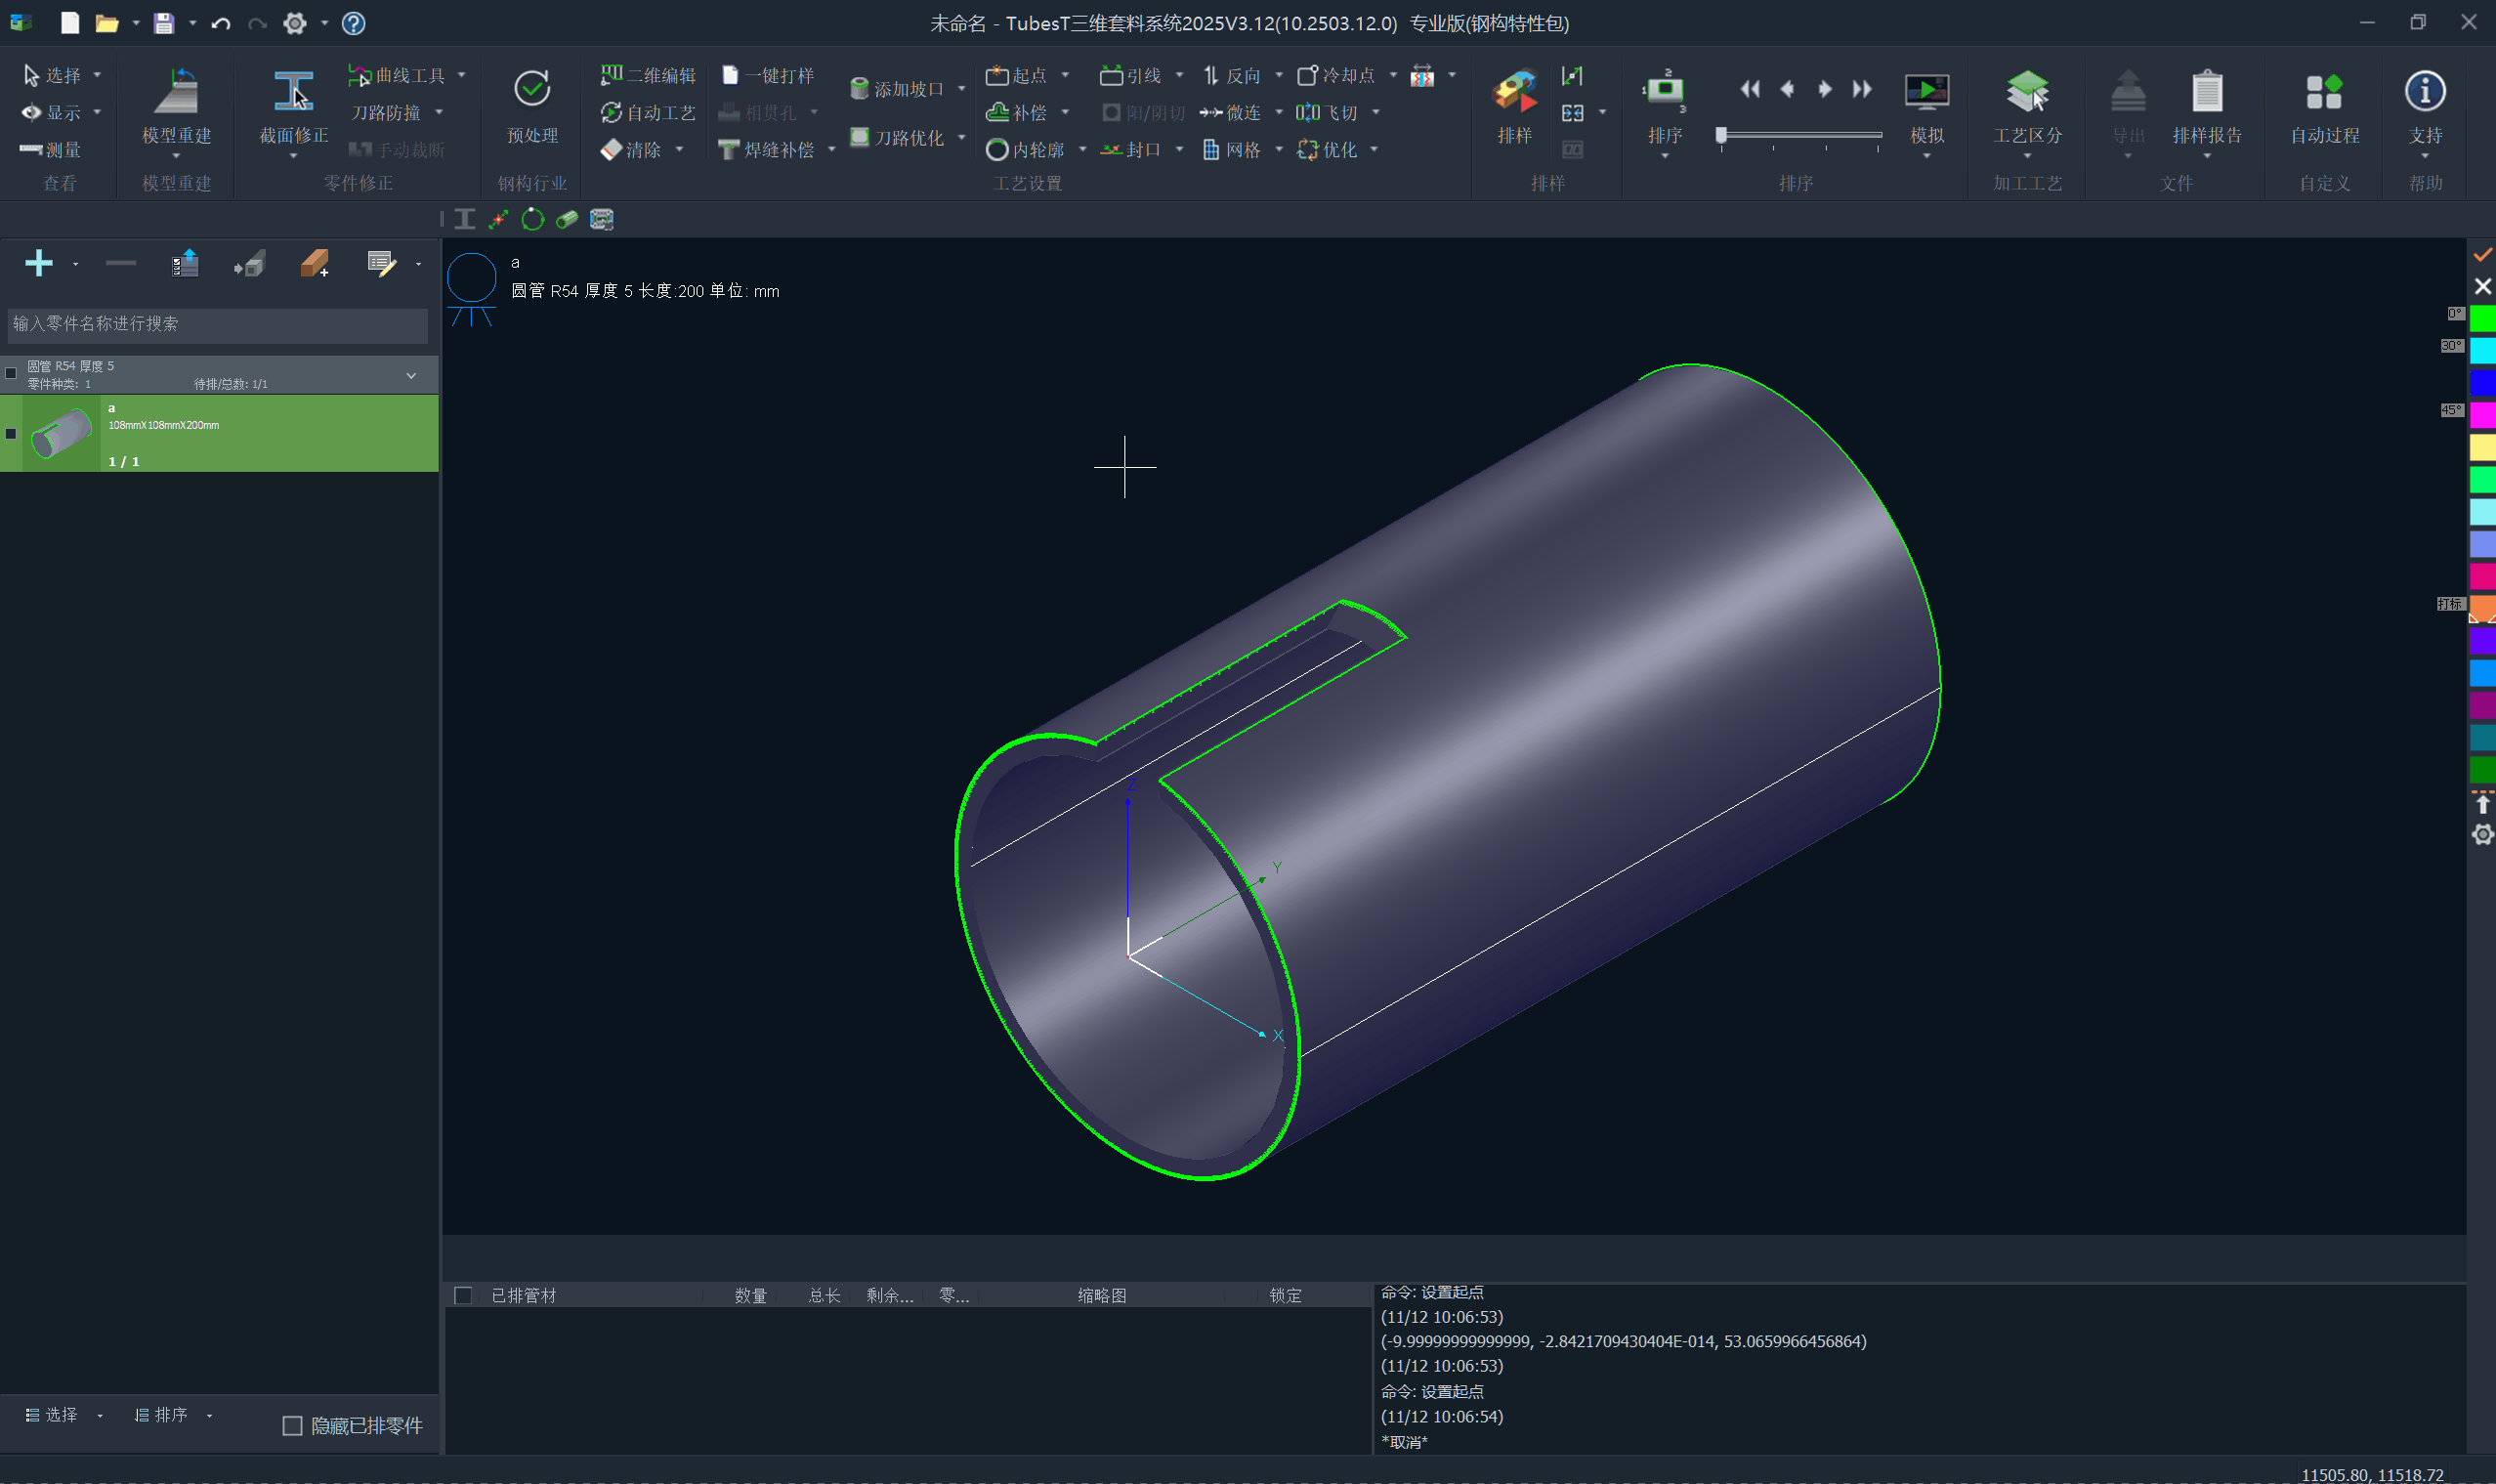Image resolution: width=2496 pixels, height=1484 pixels.
Task: Start nesting with the 排样 icon
Action: (x=1514, y=93)
